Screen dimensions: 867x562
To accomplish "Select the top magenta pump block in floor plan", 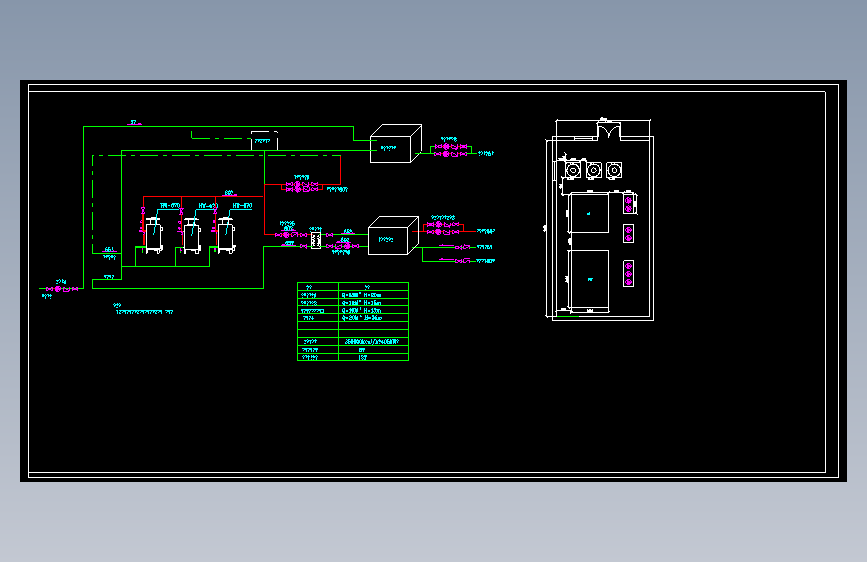I will [x=629, y=204].
